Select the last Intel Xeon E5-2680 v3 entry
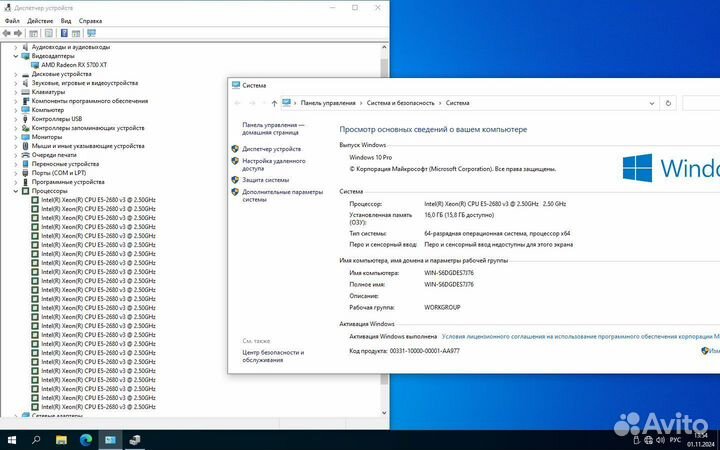 98,407
